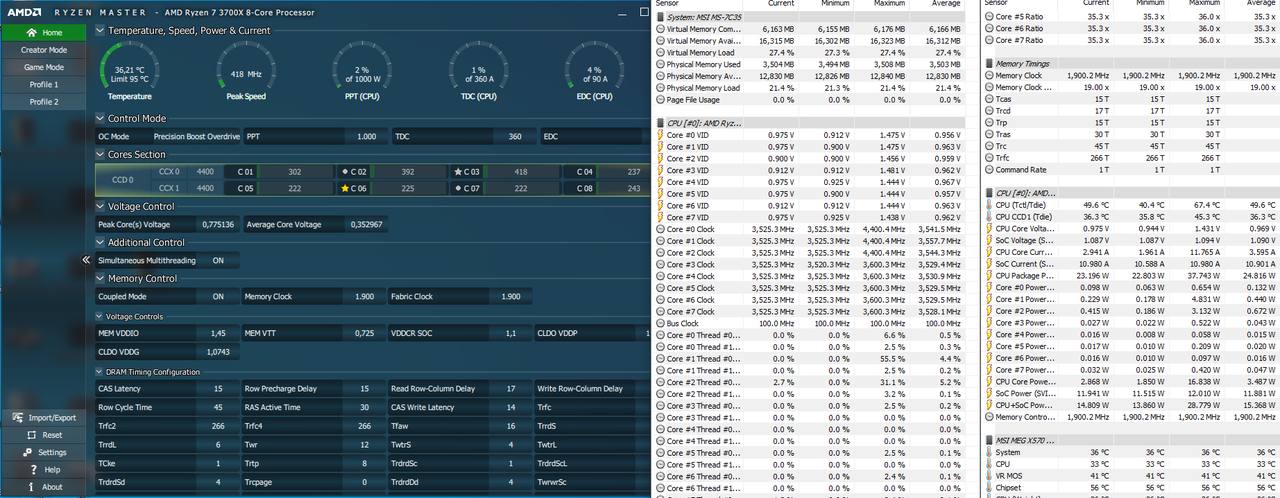The height and width of the screenshot is (498, 1280).
Task: Collapse the Voltage Controls subsection
Action: pos(99,317)
